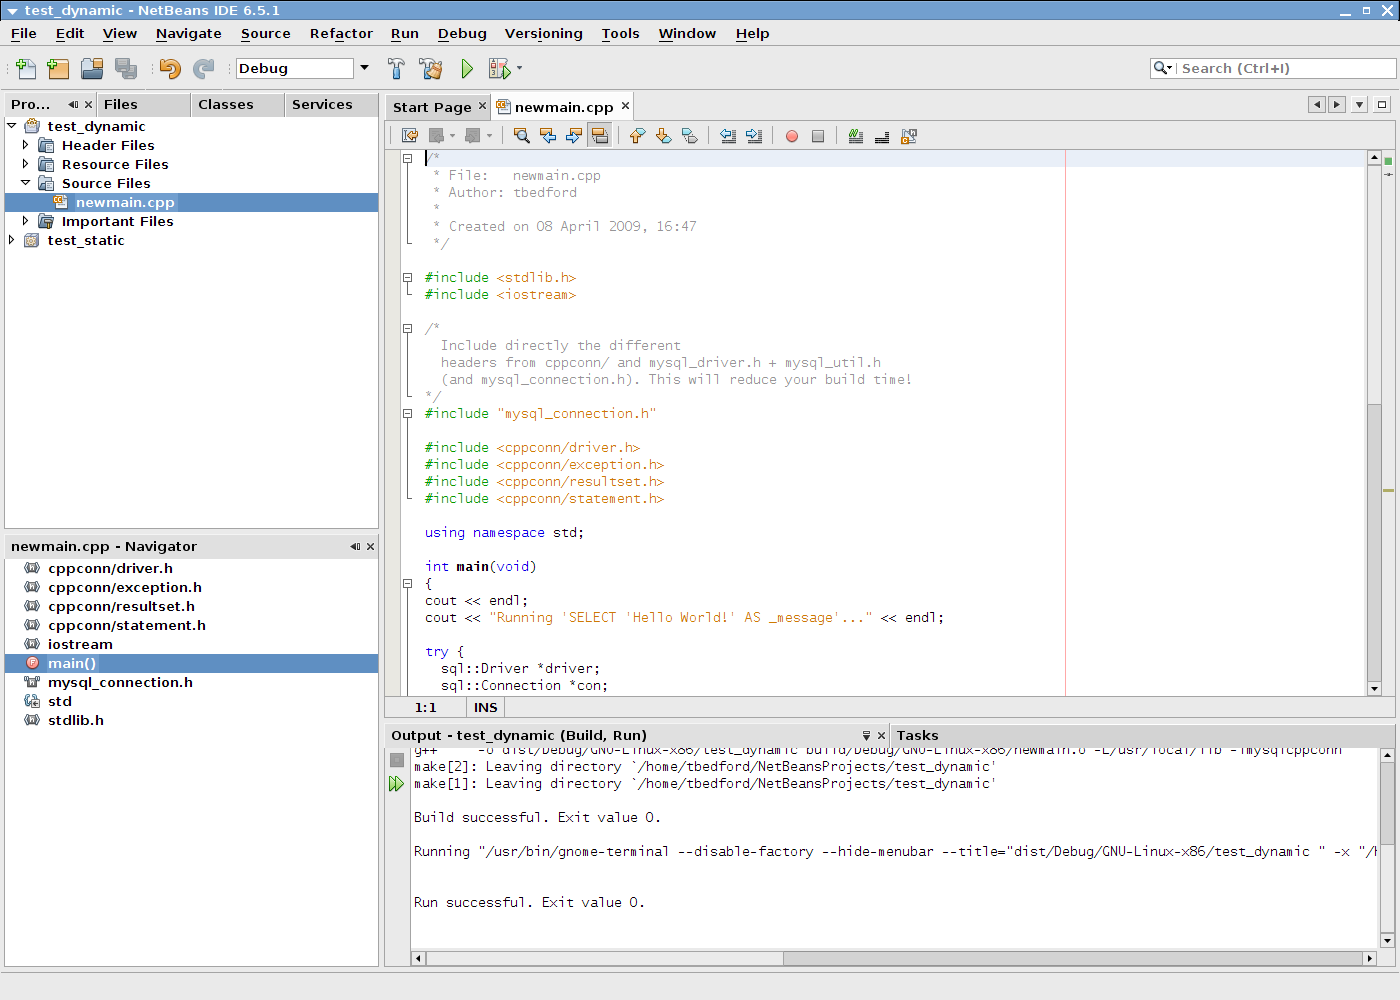Screen dimensions: 1400x1000
Task: Click the Build Project hammer icon
Action: [x=396, y=68]
